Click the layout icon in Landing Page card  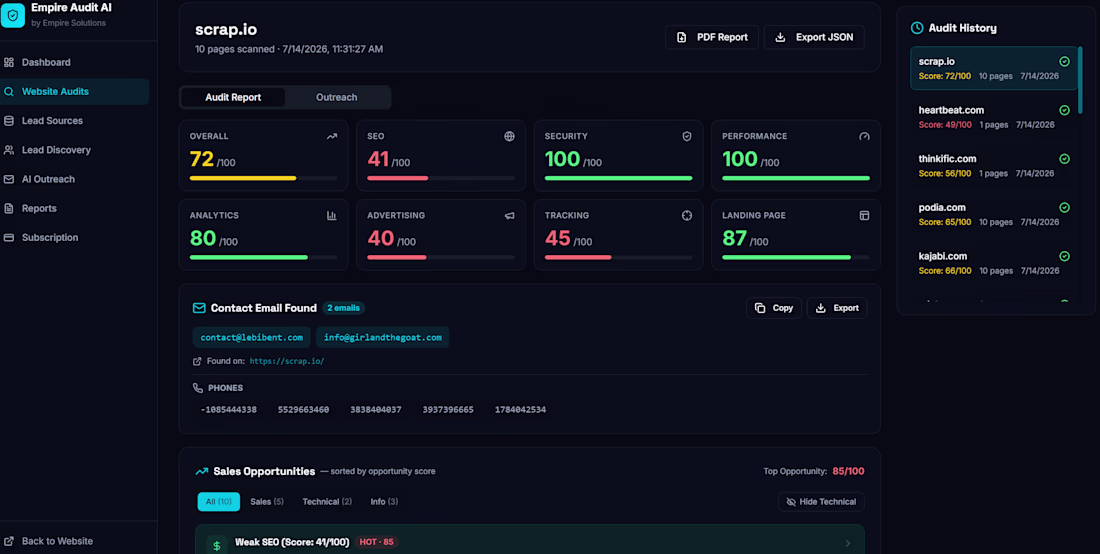click(864, 215)
